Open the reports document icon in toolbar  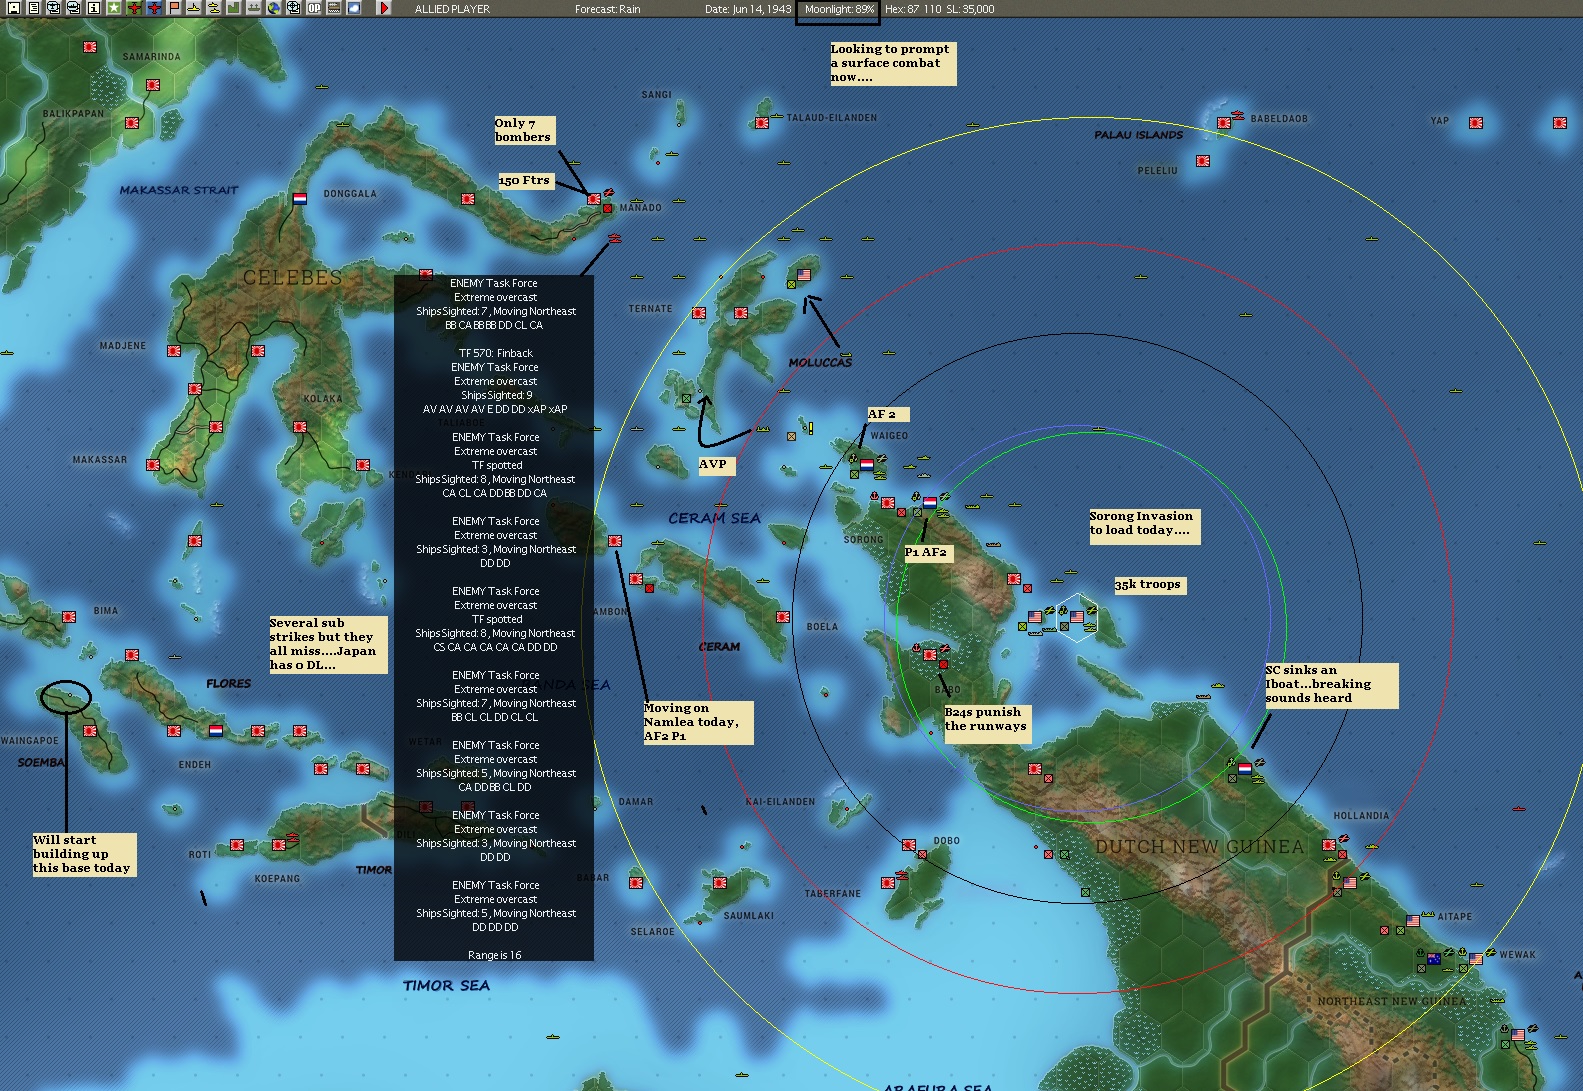tap(34, 8)
